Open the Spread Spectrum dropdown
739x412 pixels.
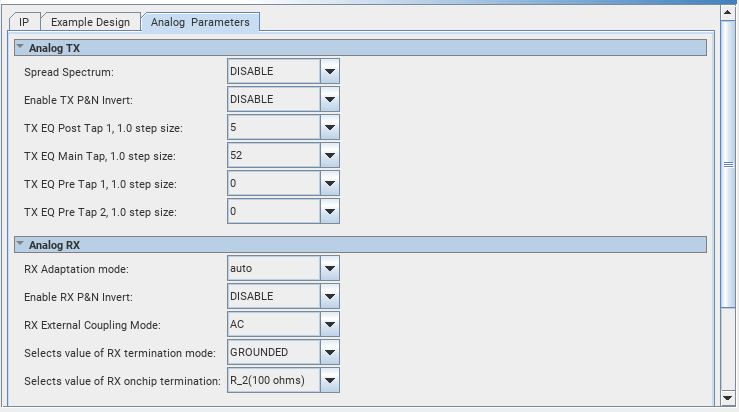point(330,71)
